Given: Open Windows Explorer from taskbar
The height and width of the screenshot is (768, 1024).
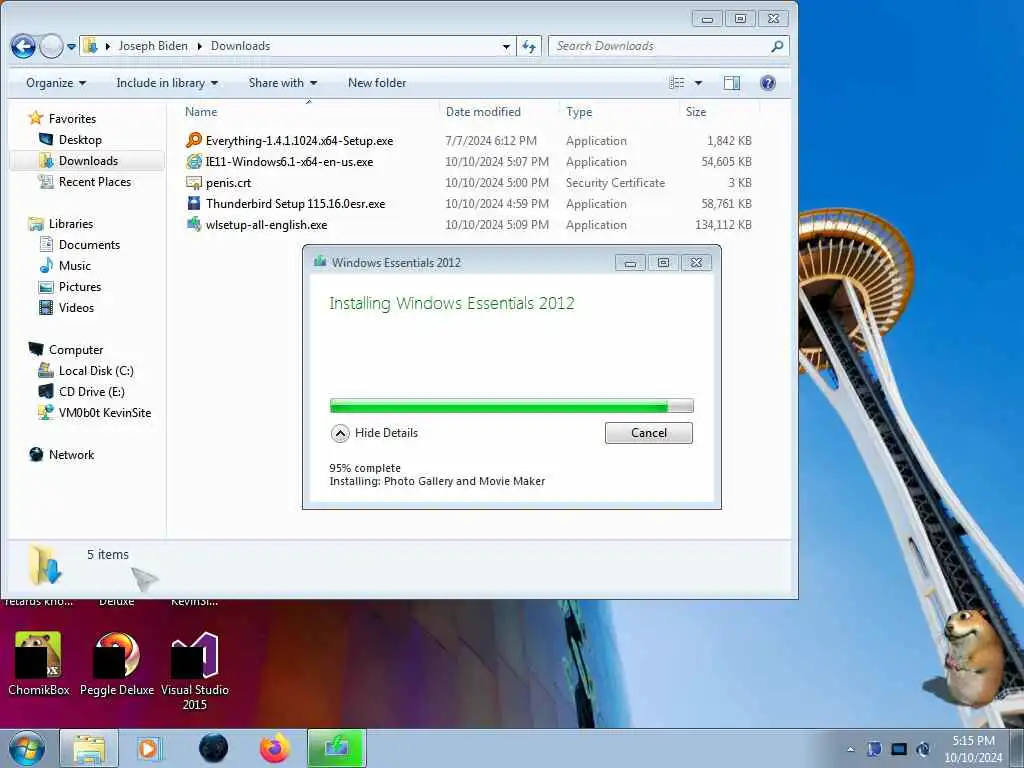Looking at the screenshot, I should pyautogui.click(x=89, y=748).
